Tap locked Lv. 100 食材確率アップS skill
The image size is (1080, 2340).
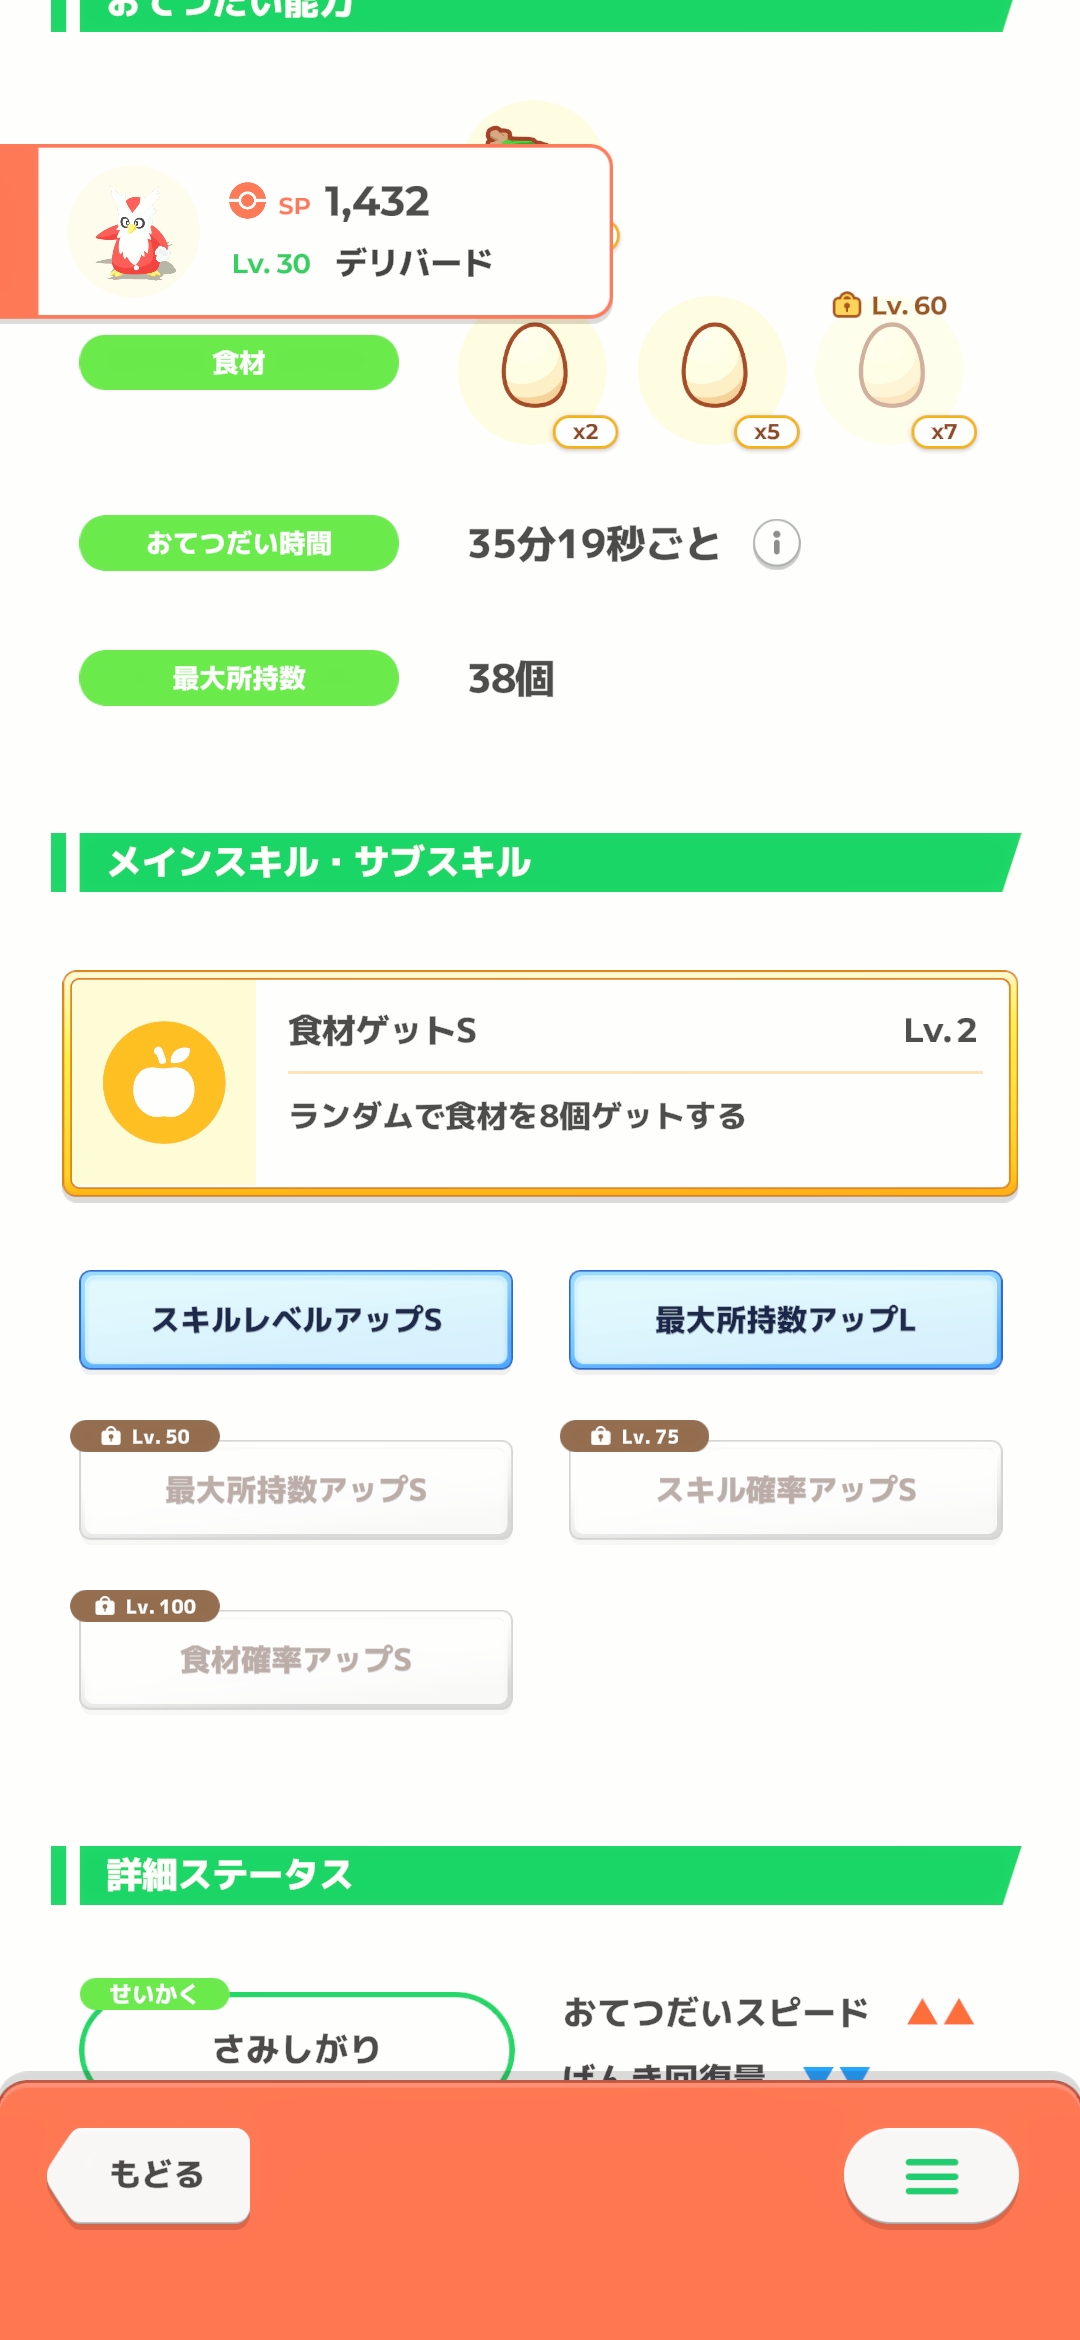click(x=296, y=1660)
